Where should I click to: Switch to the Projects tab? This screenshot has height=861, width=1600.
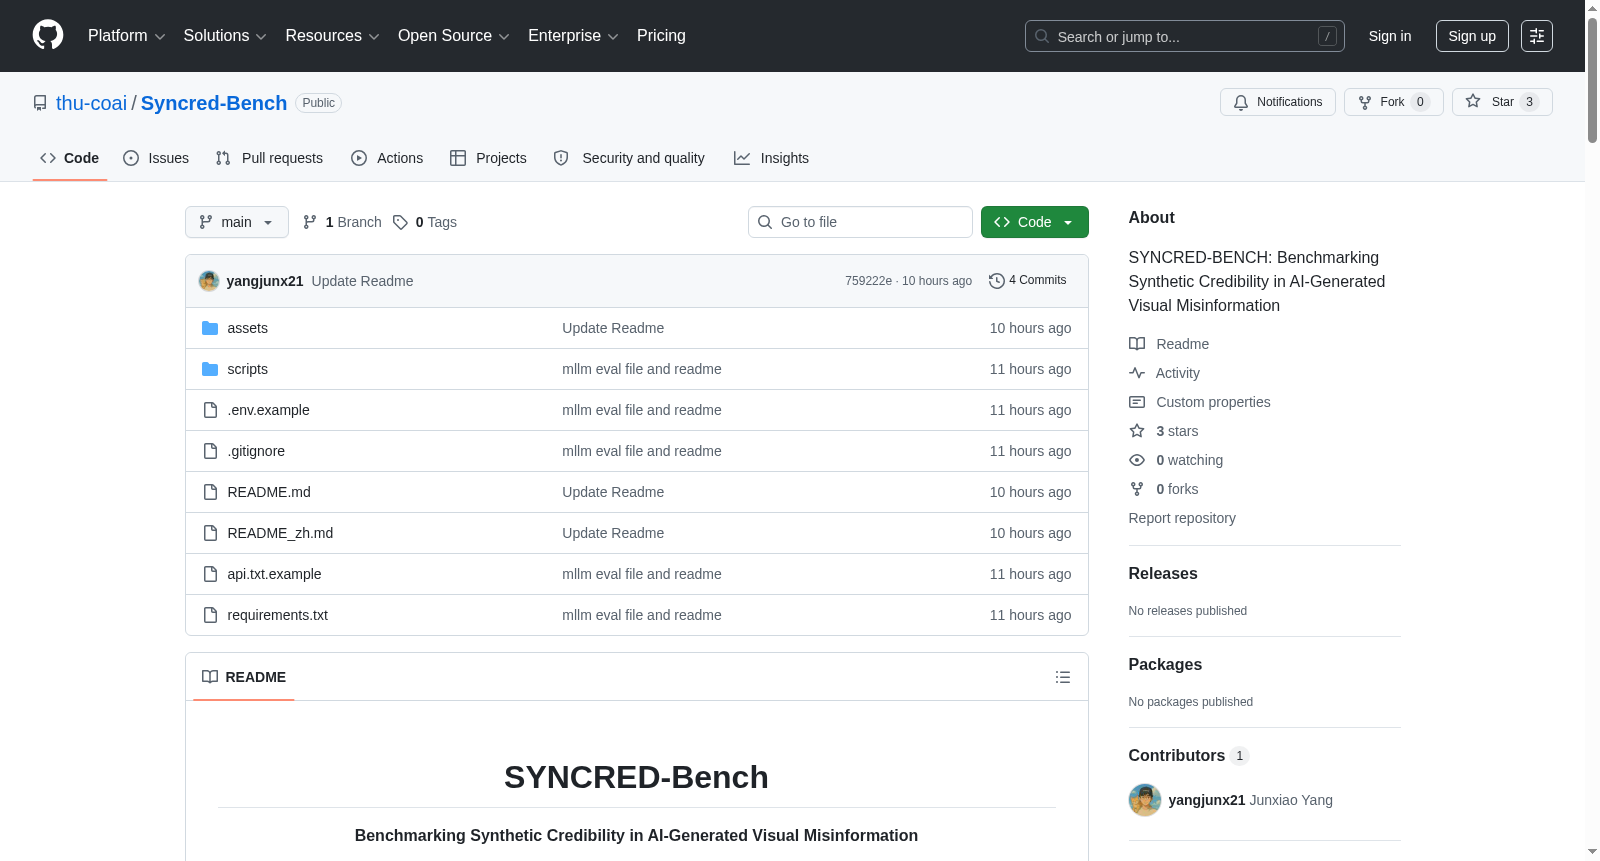point(488,158)
